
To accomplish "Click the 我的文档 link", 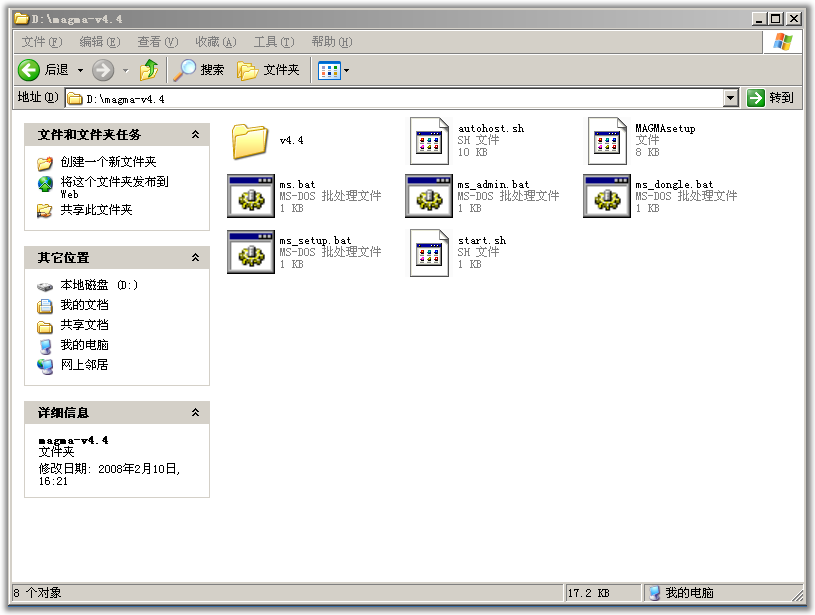I will click(x=84, y=305).
